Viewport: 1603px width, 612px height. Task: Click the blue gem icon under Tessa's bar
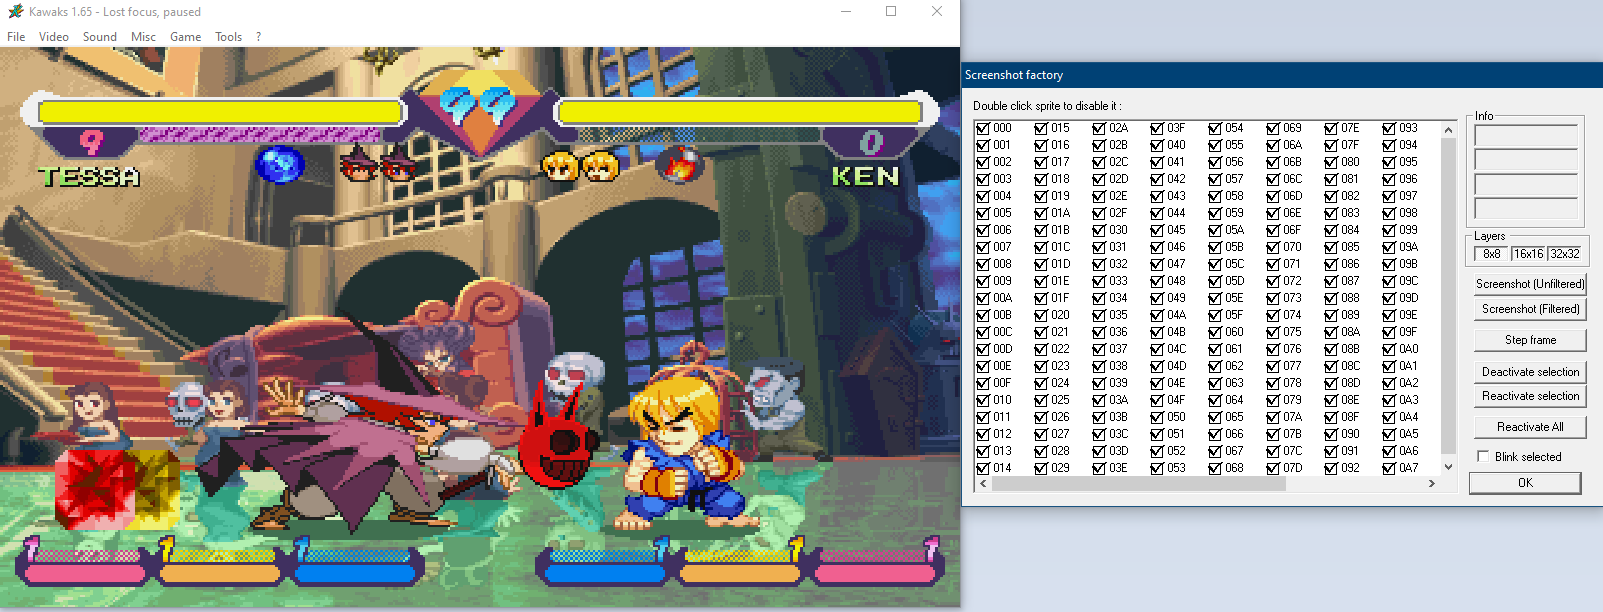pos(279,164)
